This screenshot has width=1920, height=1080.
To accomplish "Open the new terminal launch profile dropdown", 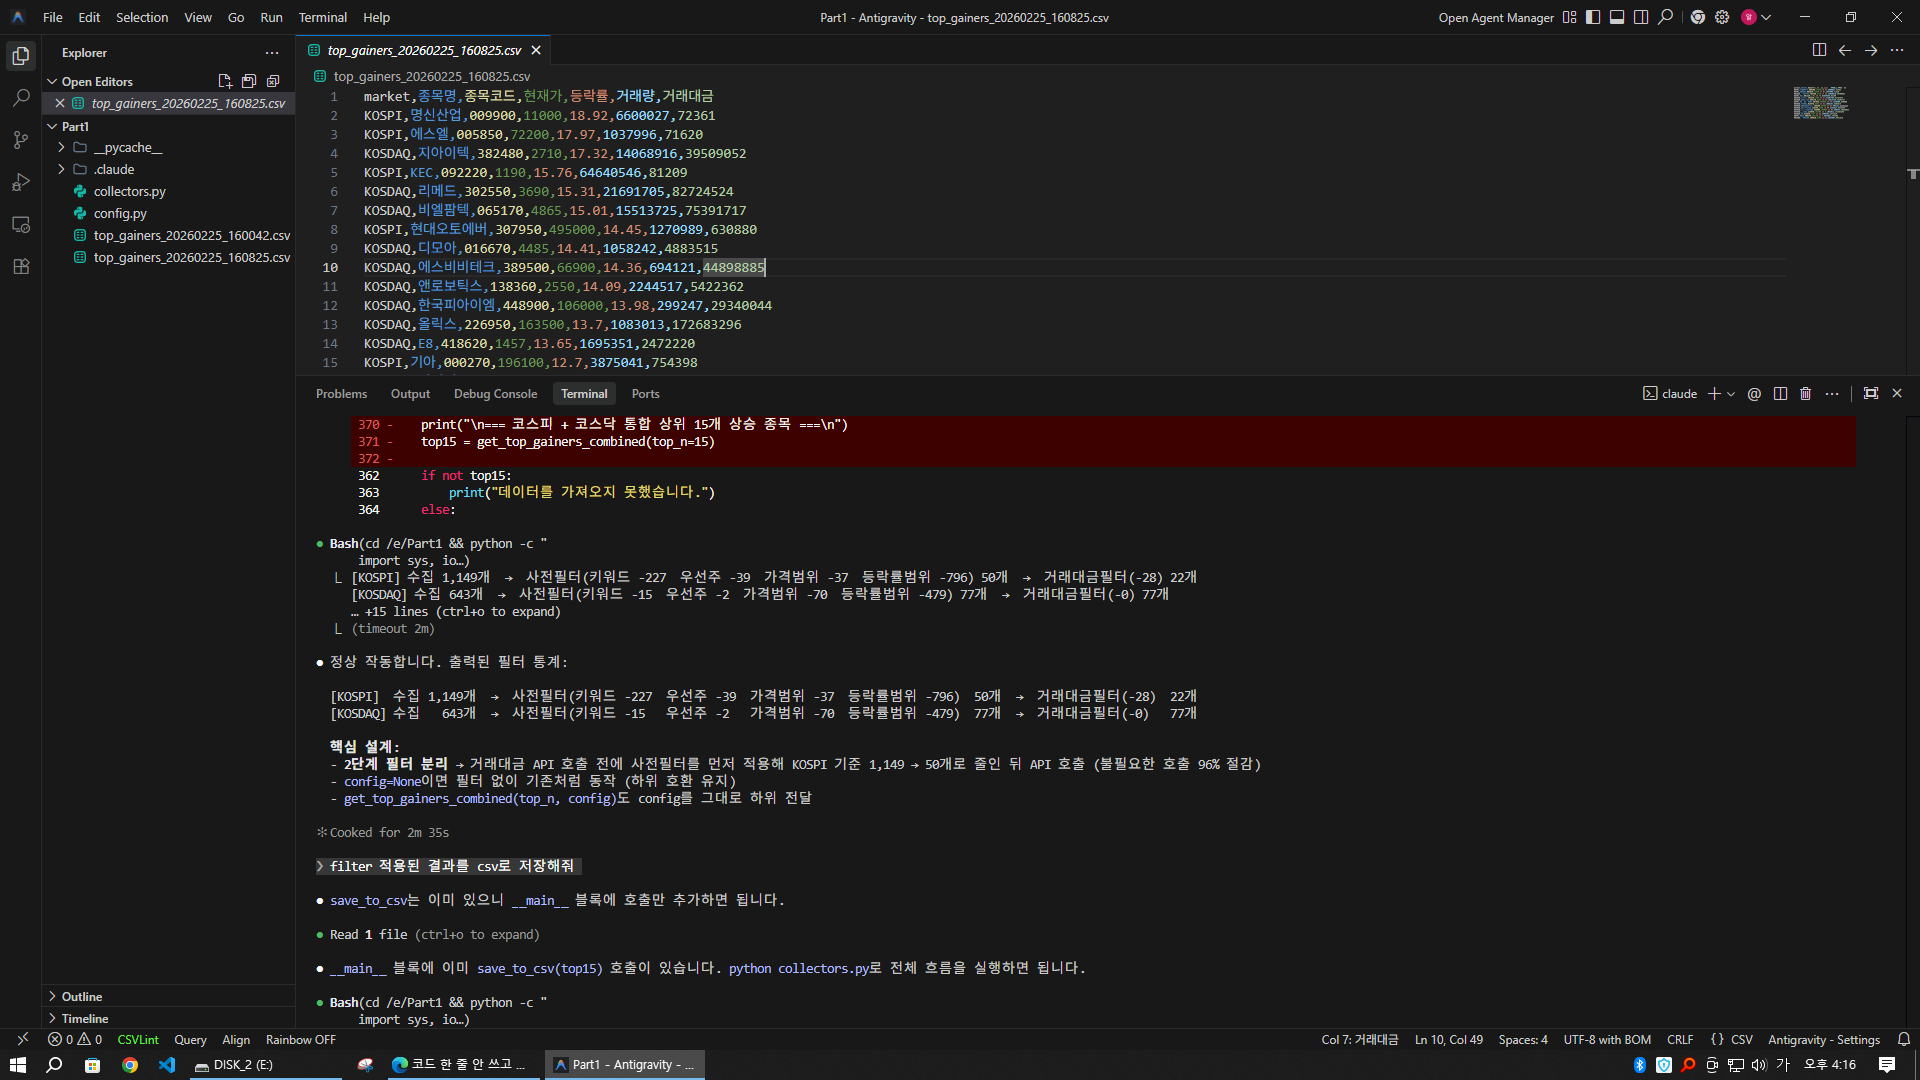I will (1731, 394).
